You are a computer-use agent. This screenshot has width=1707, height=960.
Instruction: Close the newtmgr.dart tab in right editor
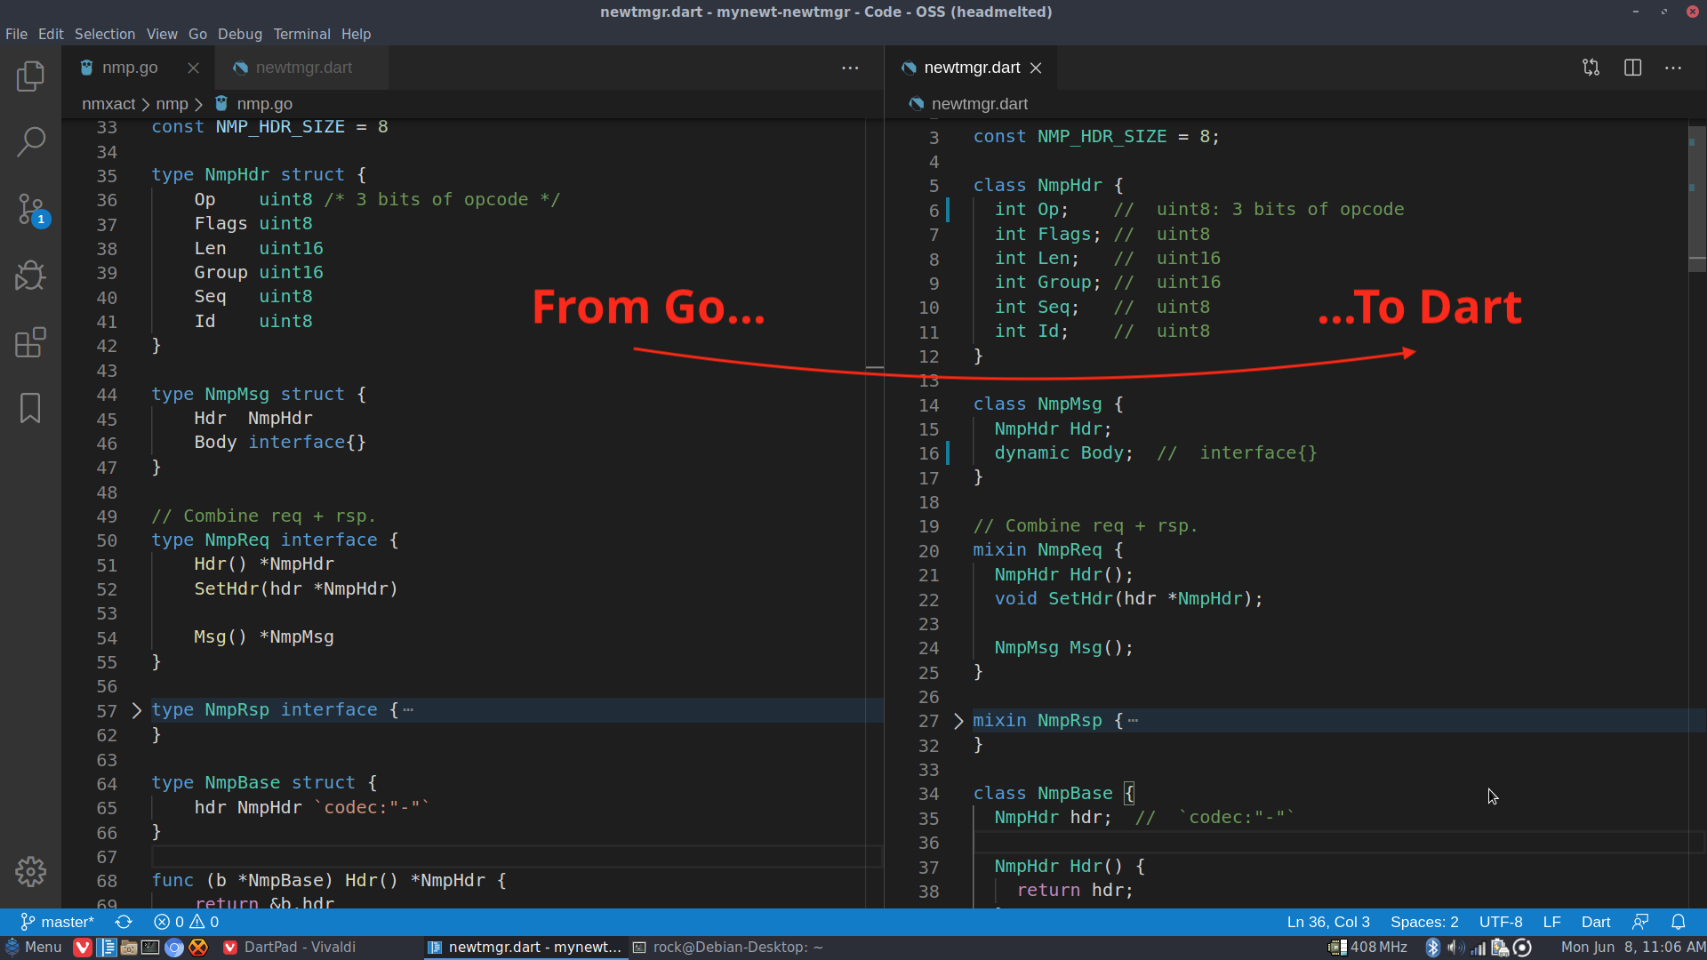(1036, 68)
